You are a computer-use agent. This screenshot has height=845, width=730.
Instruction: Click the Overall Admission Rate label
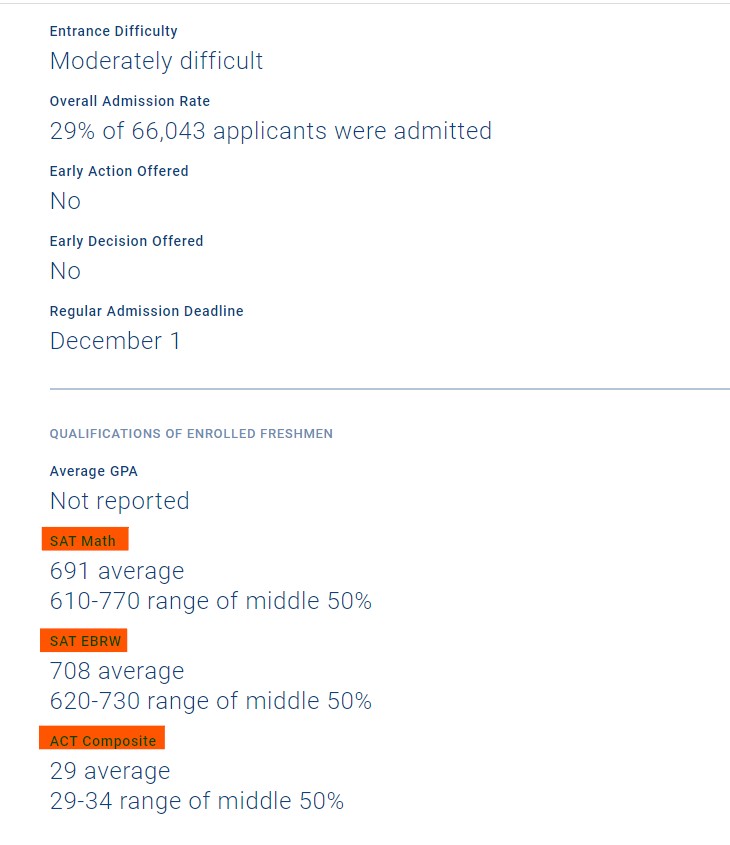coord(129,101)
